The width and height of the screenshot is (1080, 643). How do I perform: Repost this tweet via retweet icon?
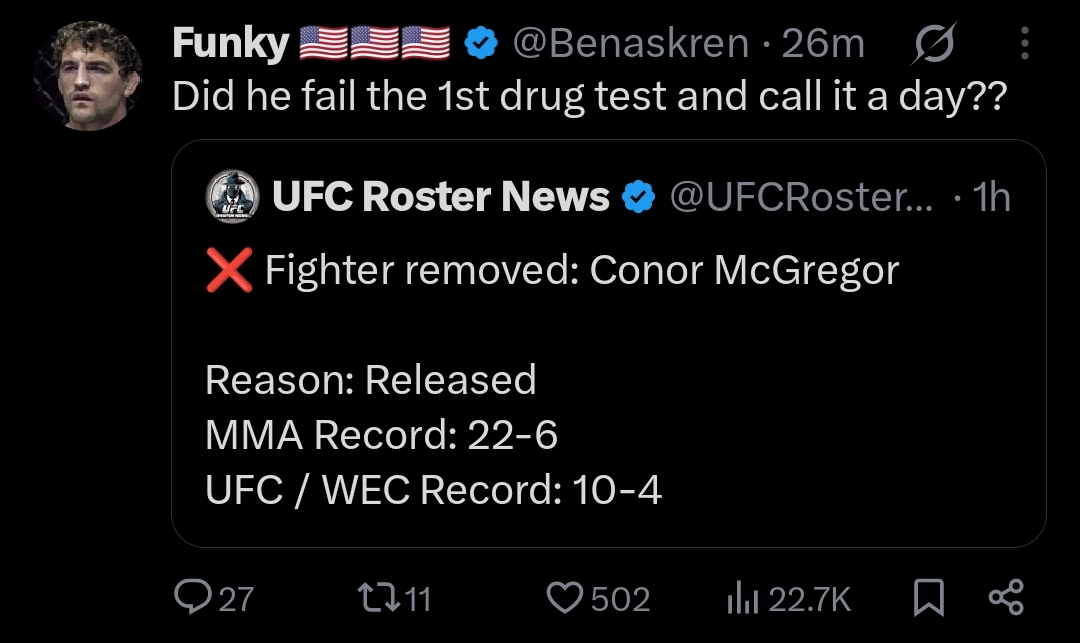375,598
